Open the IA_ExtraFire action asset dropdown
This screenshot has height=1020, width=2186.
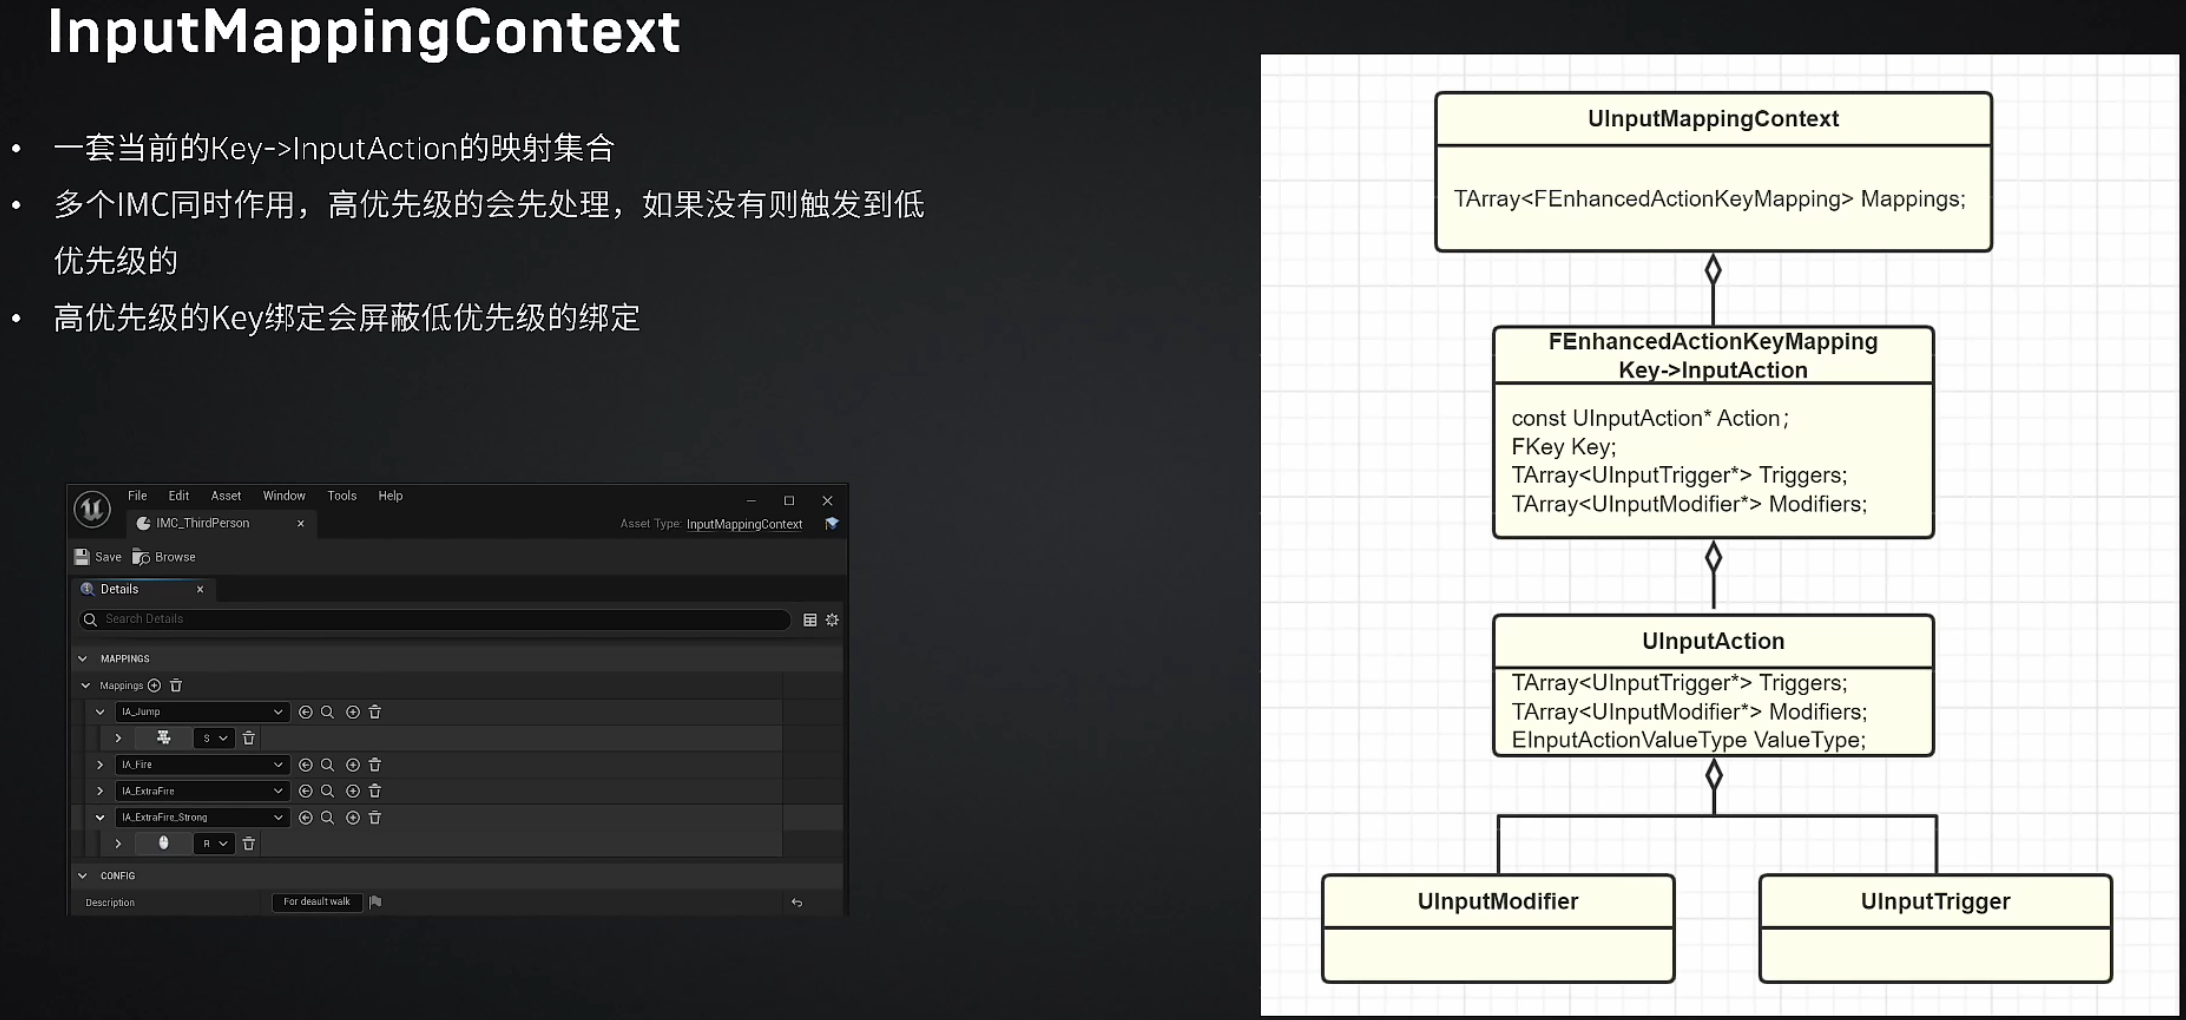pos(202,791)
